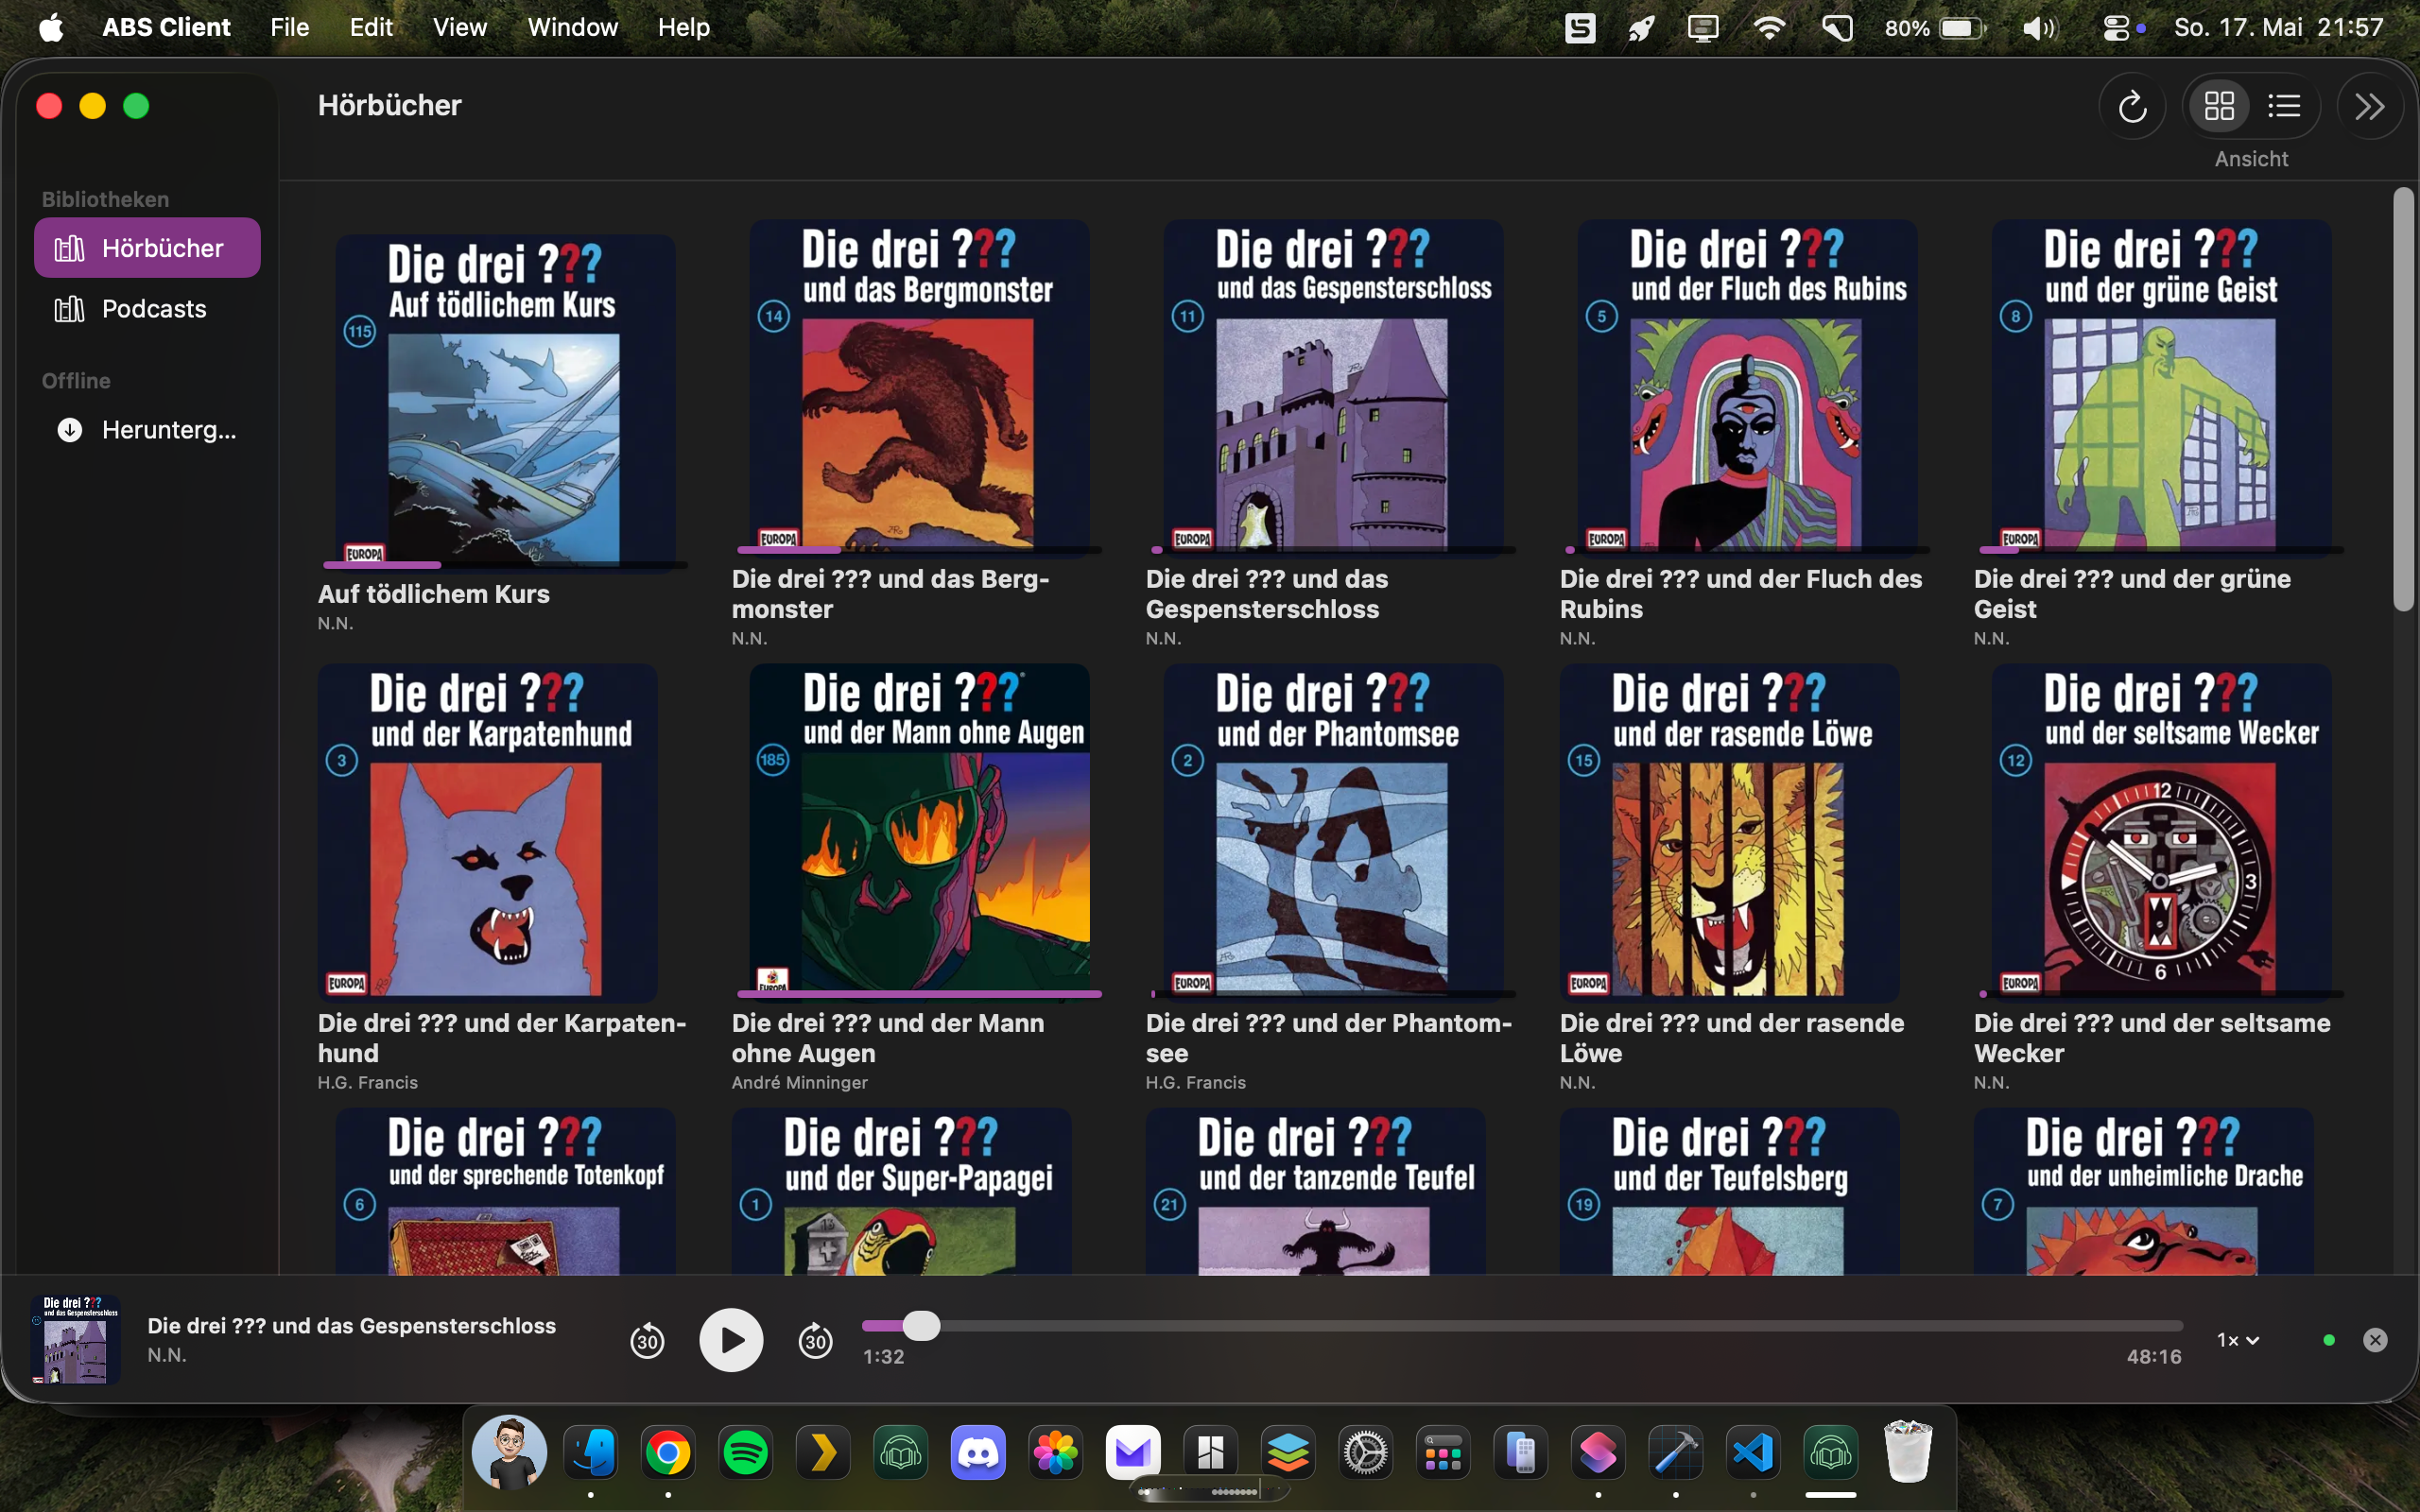Image resolution: width=2420 pixels, height=1512 pixels.
Task: Refresh the Hörbücher library
Action: (x=2132, y=106)
